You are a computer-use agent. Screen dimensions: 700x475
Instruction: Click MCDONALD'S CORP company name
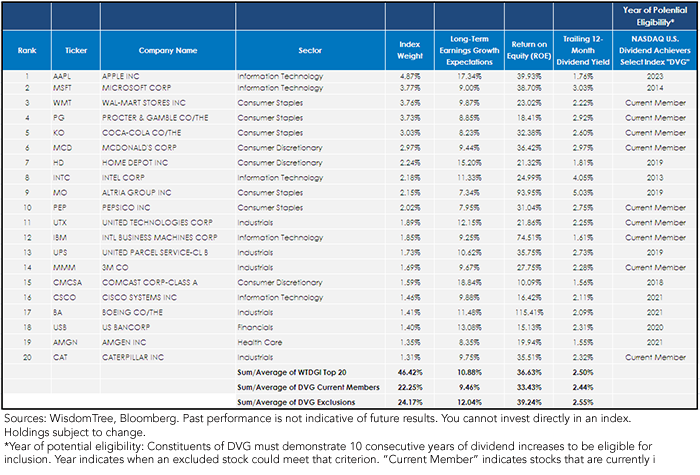(x=139, y=148)
